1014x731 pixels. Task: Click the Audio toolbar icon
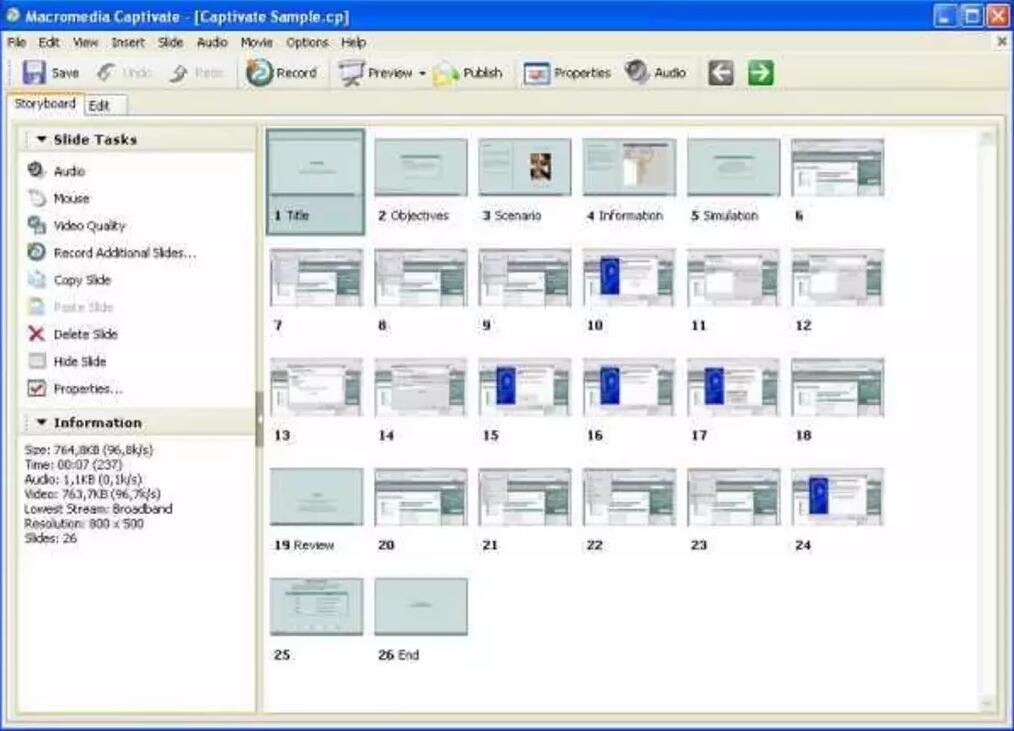click(x=637, y=72)
